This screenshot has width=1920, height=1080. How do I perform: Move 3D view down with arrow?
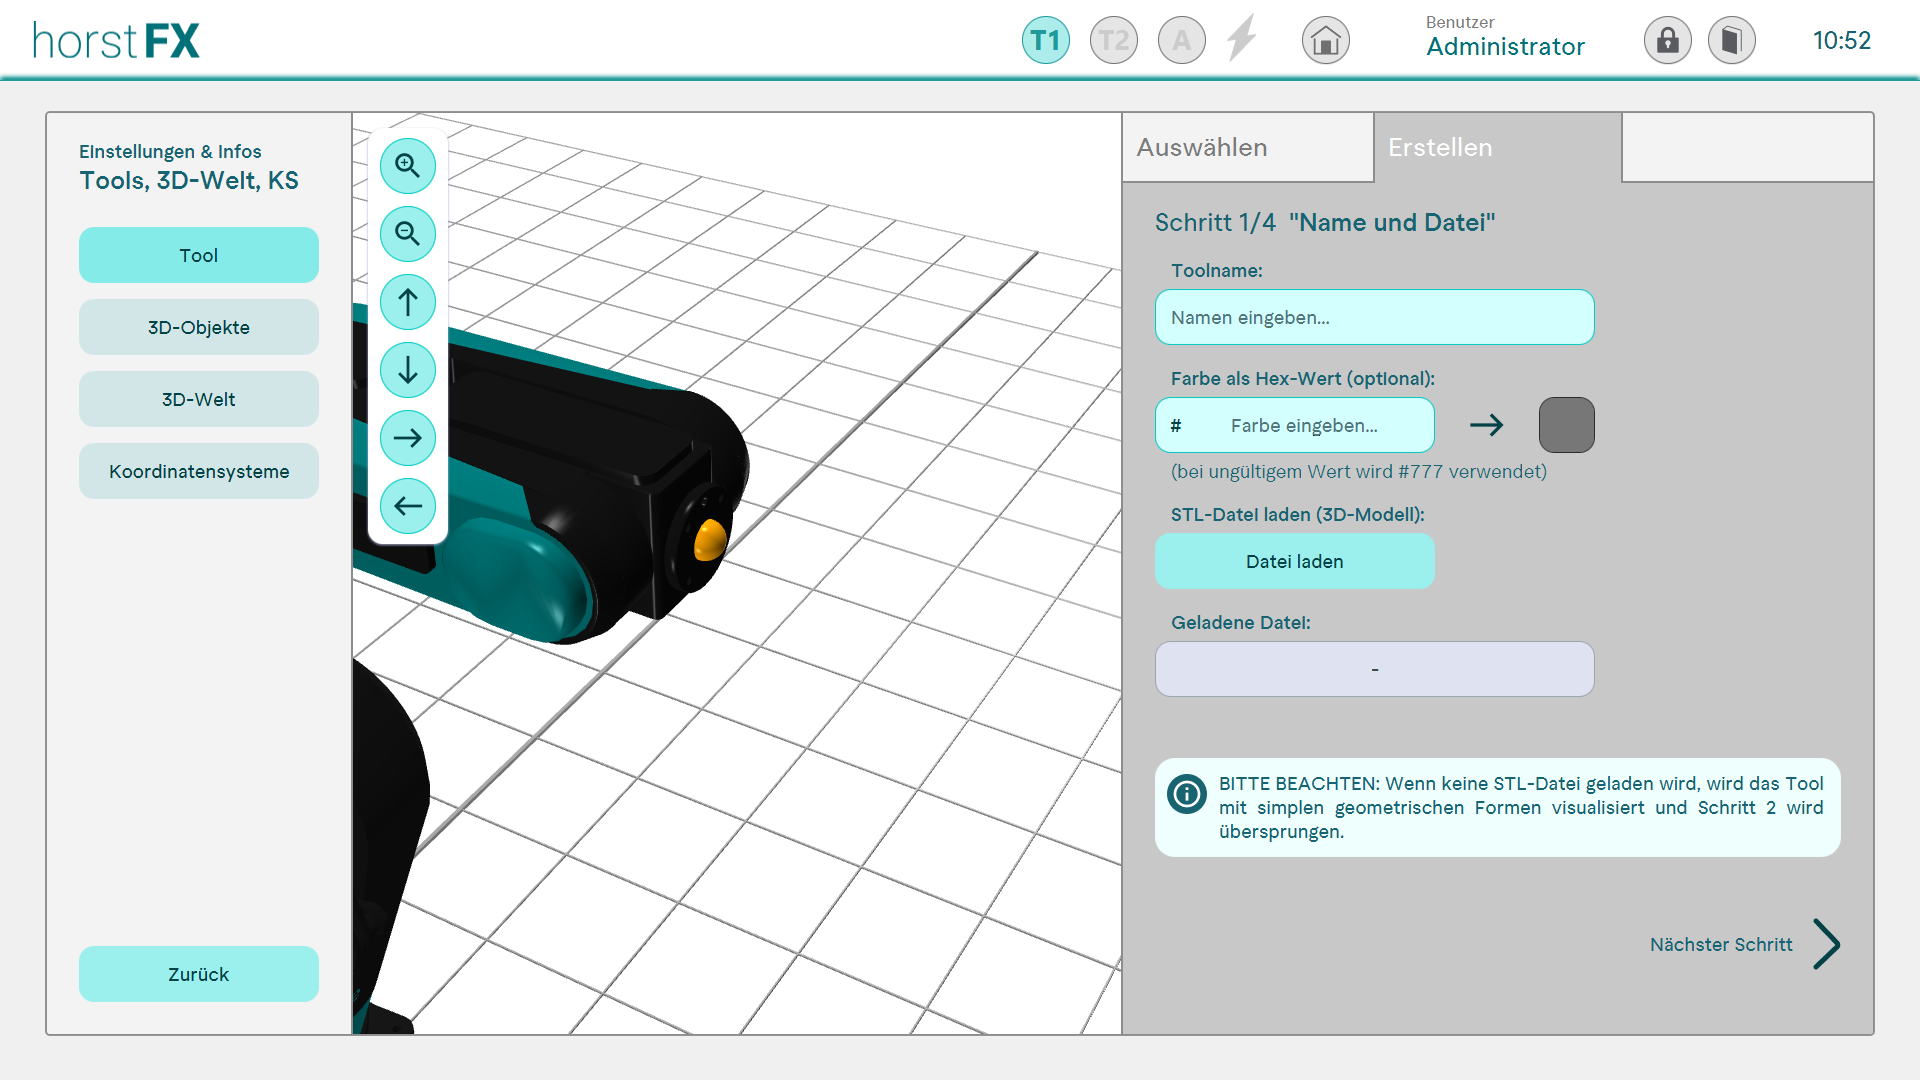pyautogui.click(x=407, y=369)
